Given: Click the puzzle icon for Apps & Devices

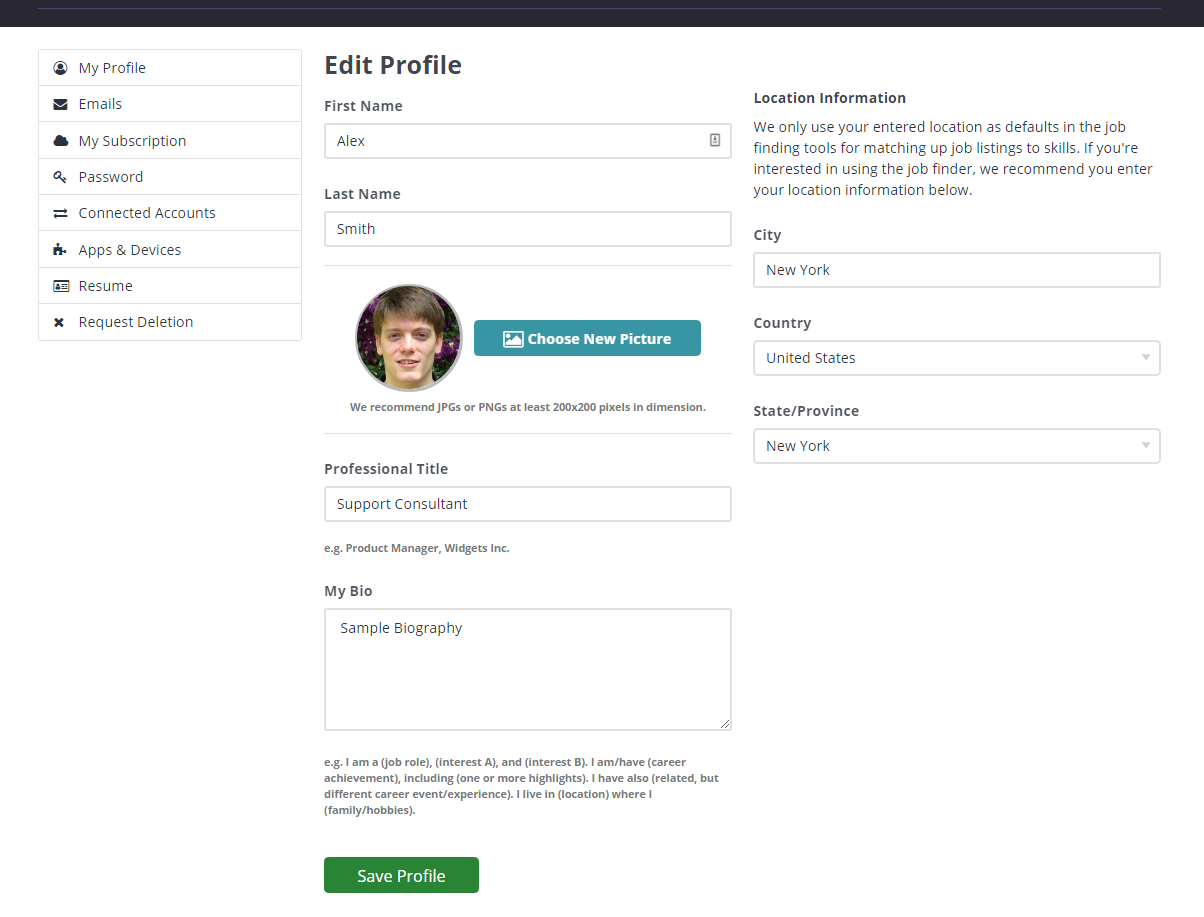Looking at the screenshot, I should (60, 250).
